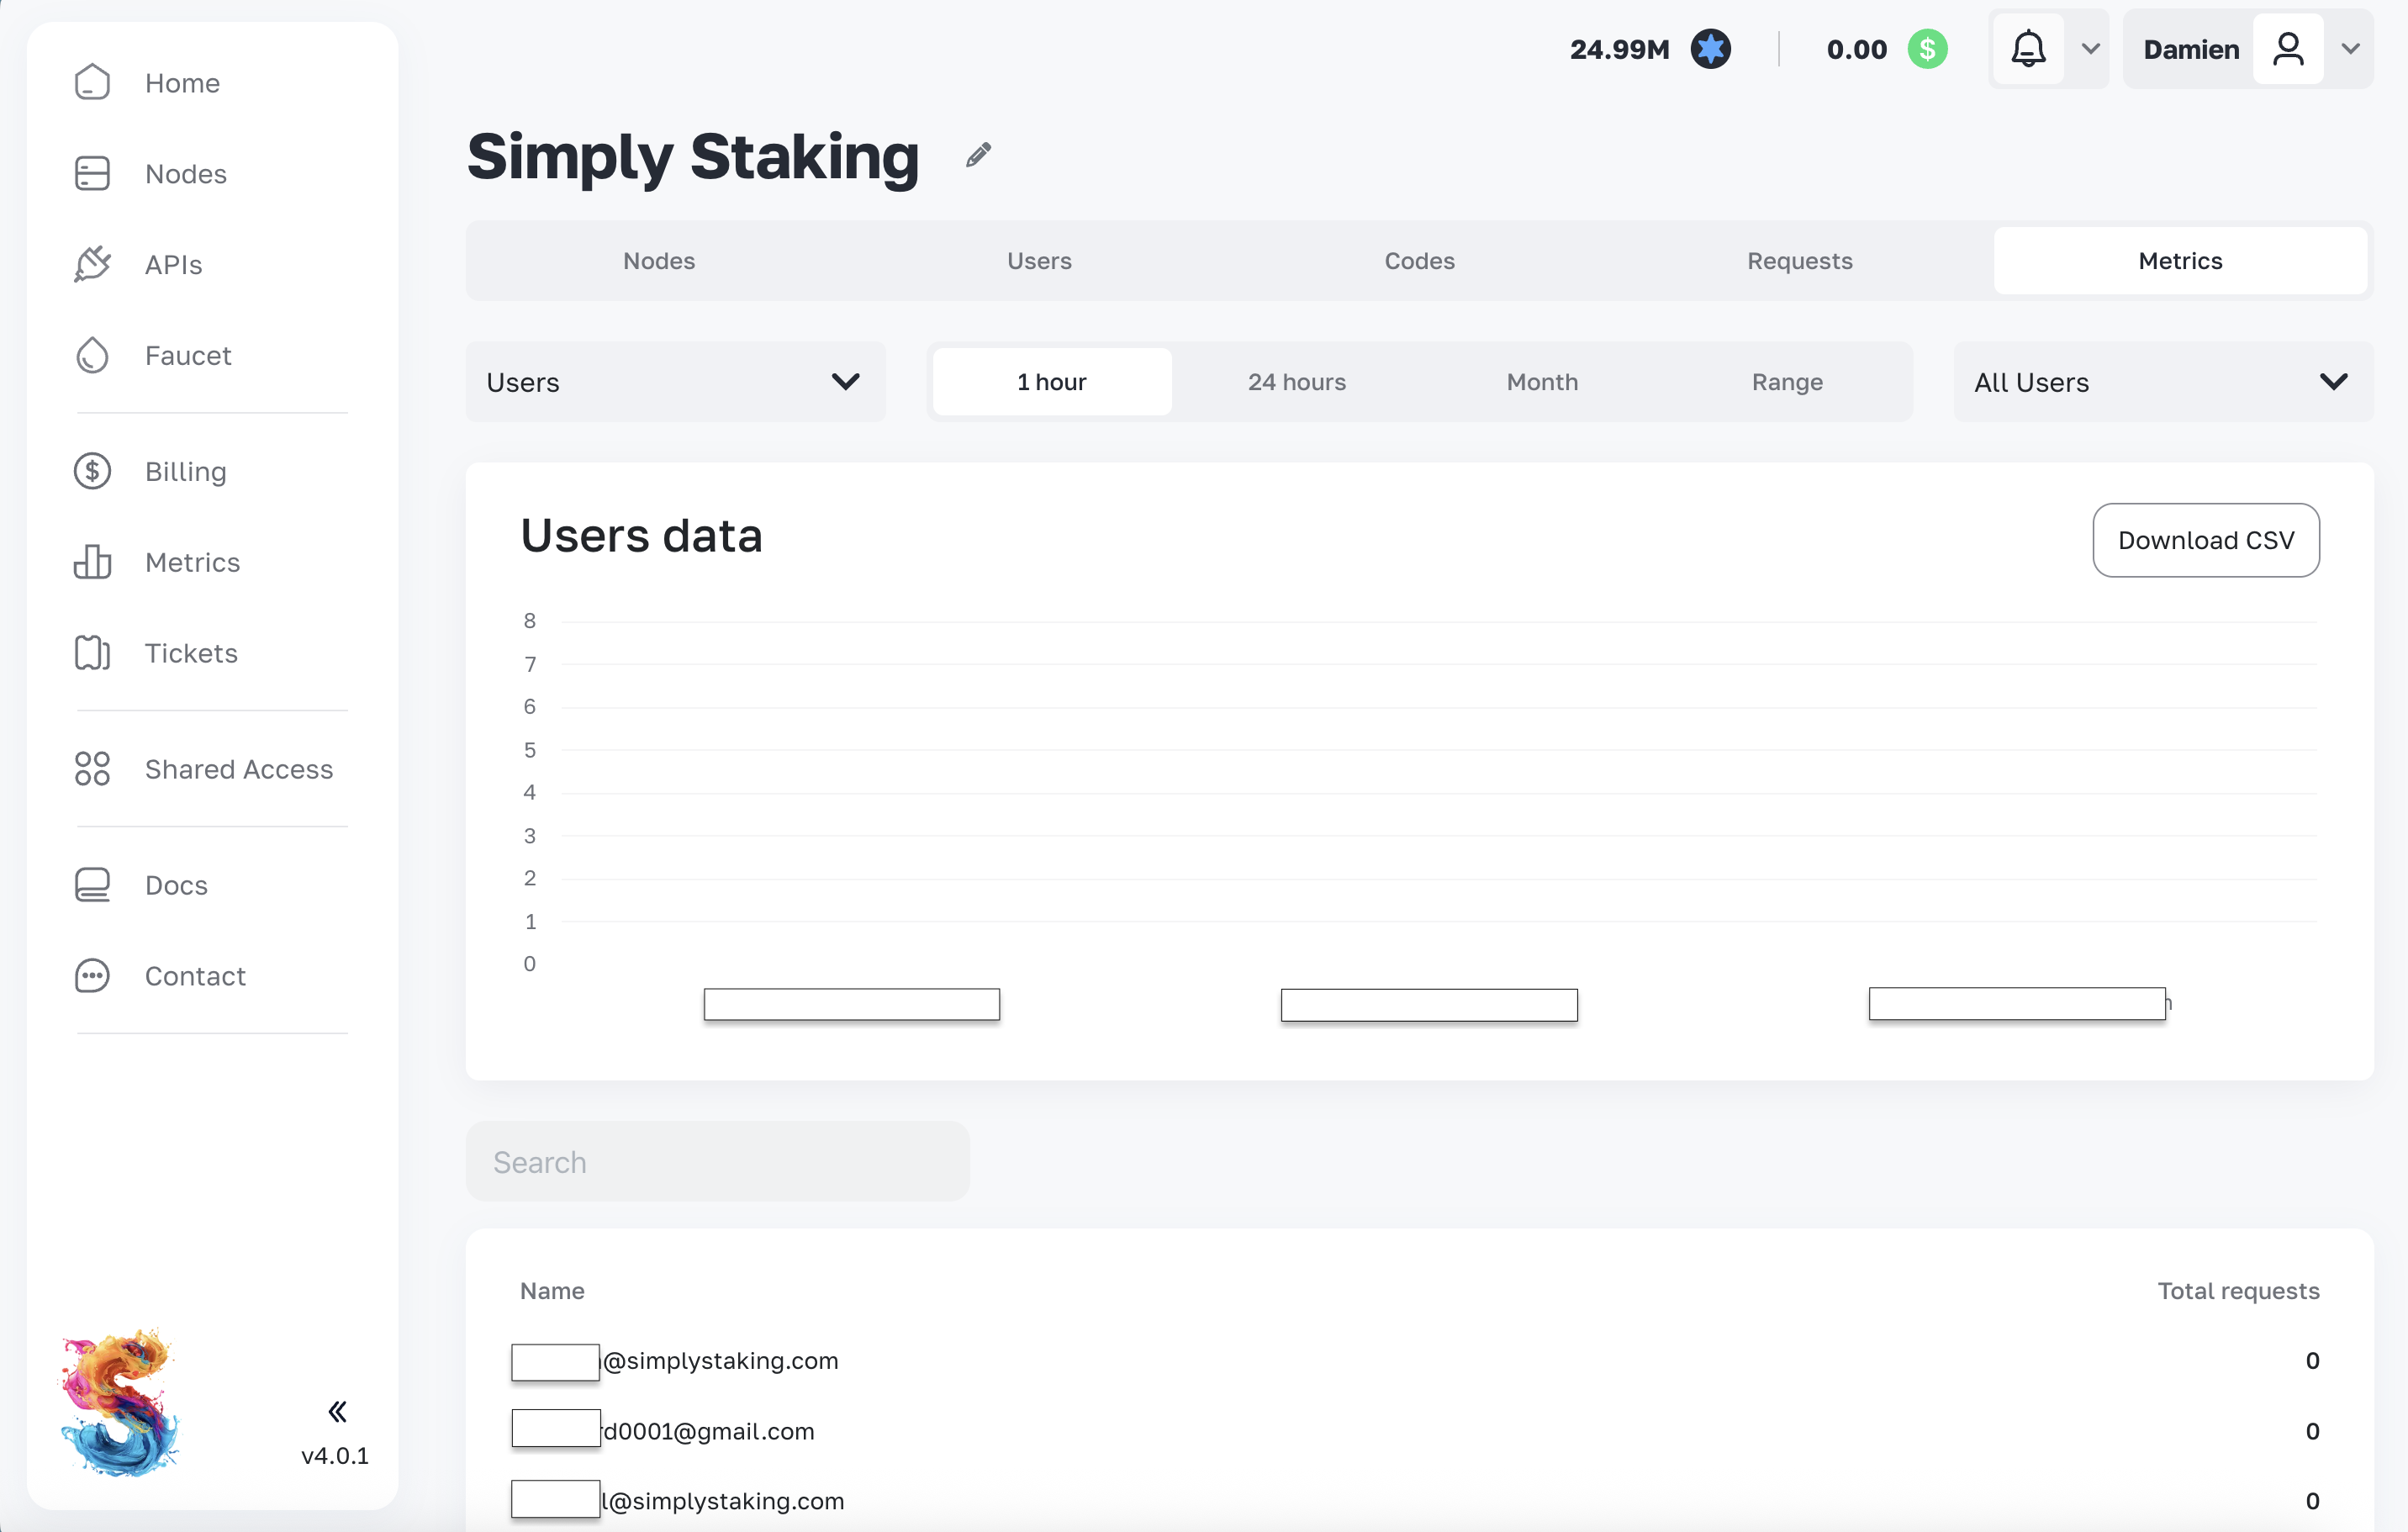This screenshot has width=2408, height=1532.
Task: Open the Docs link
Action: tap(176, 886)
